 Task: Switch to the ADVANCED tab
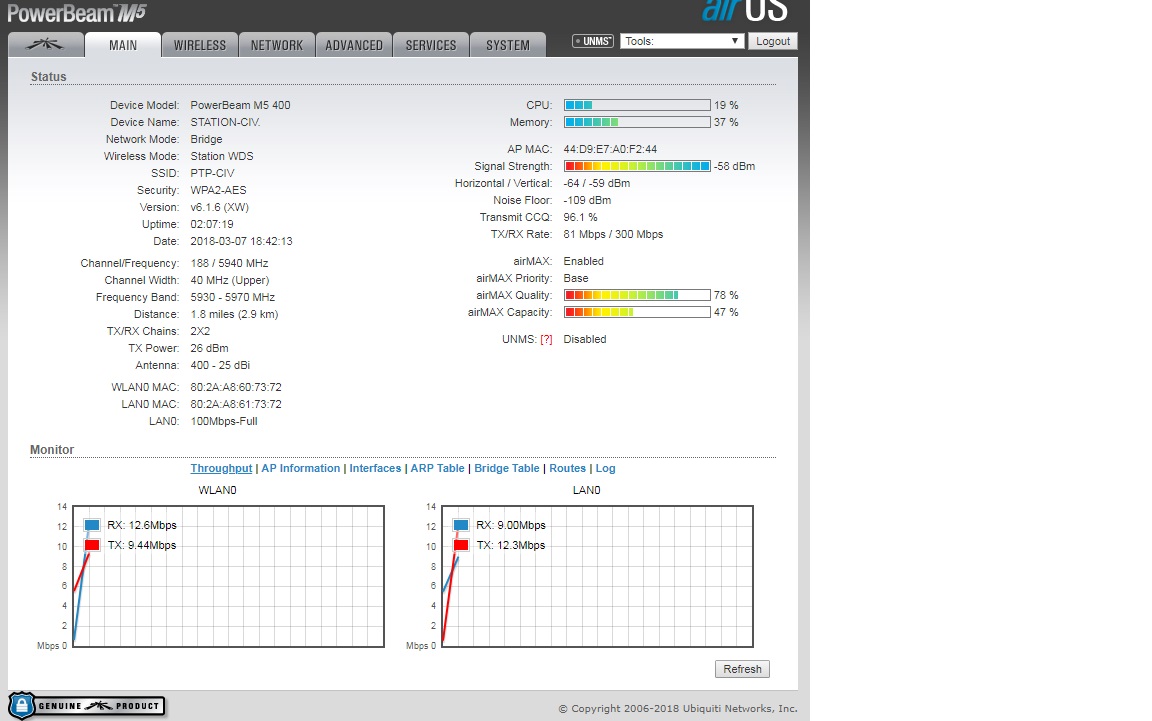[x=354, y=45]
